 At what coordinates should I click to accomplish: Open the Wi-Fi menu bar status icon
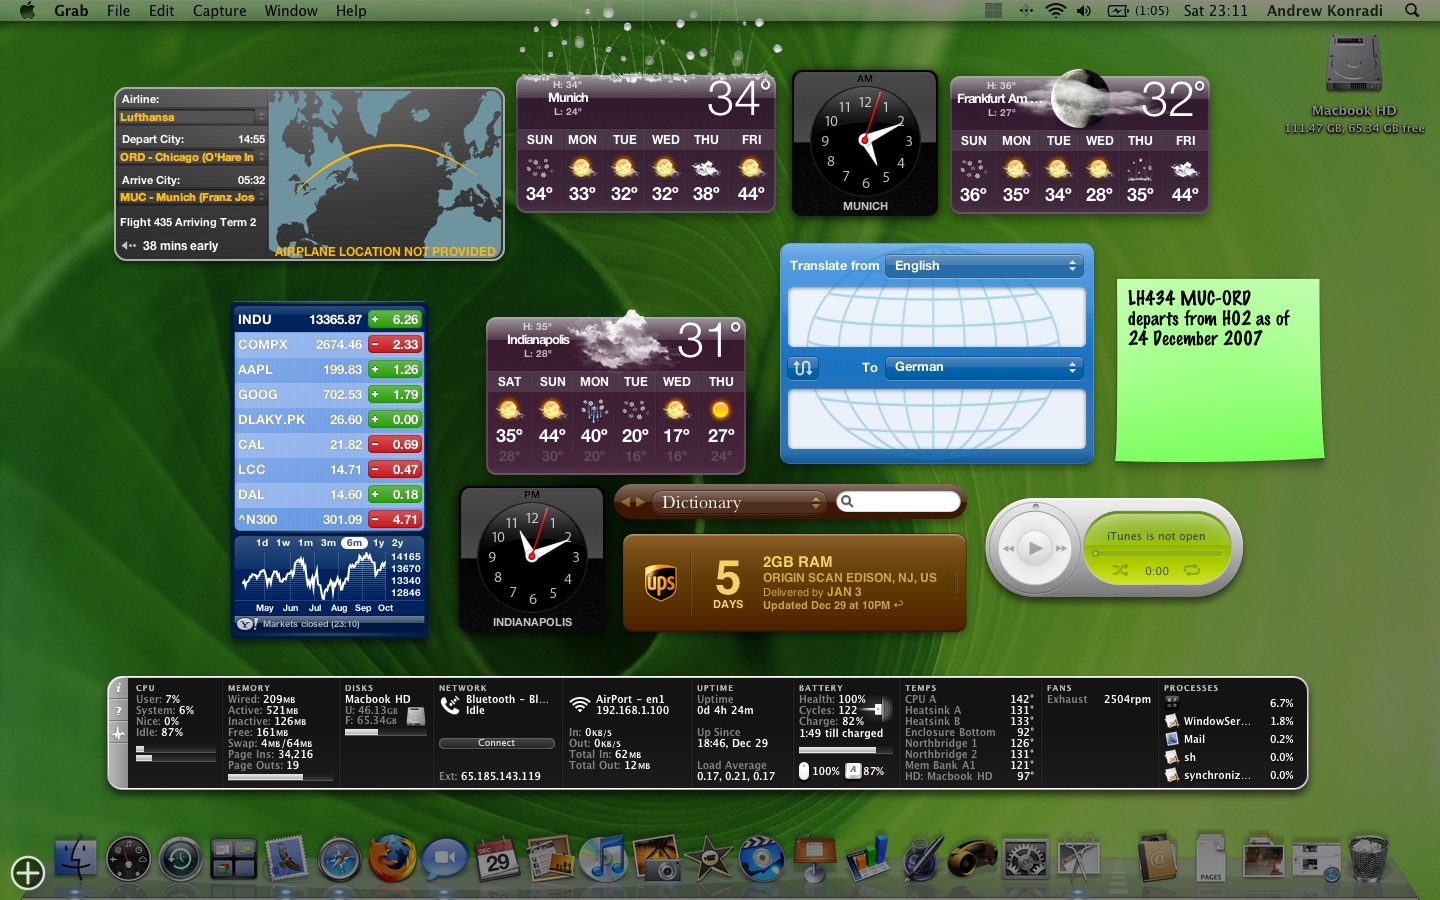(x=1056, y=10)
